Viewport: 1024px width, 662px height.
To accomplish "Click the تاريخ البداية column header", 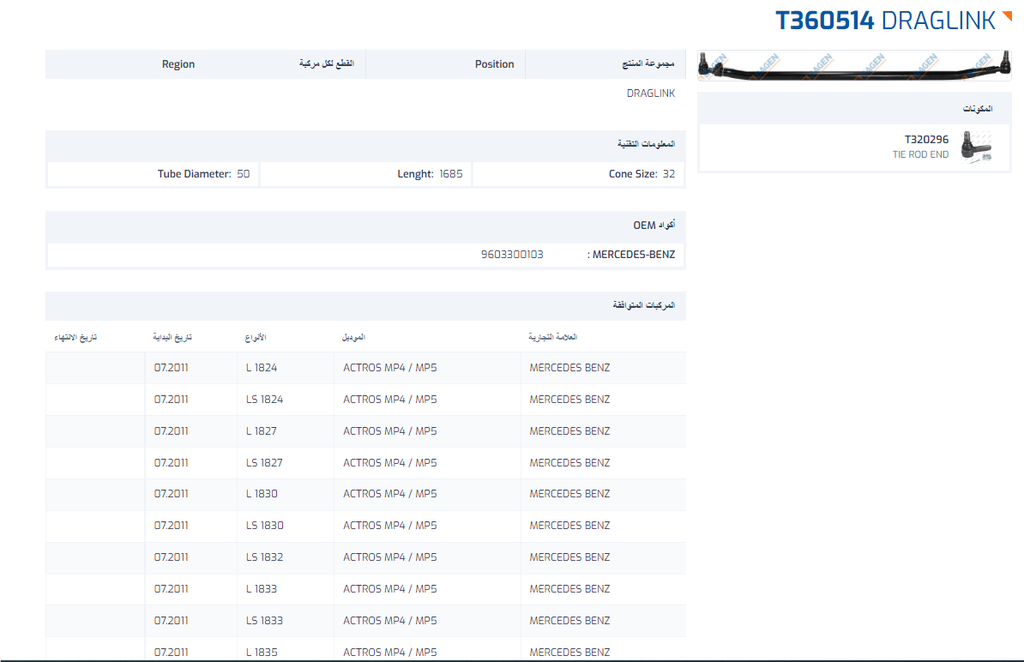I will point(172,338).
